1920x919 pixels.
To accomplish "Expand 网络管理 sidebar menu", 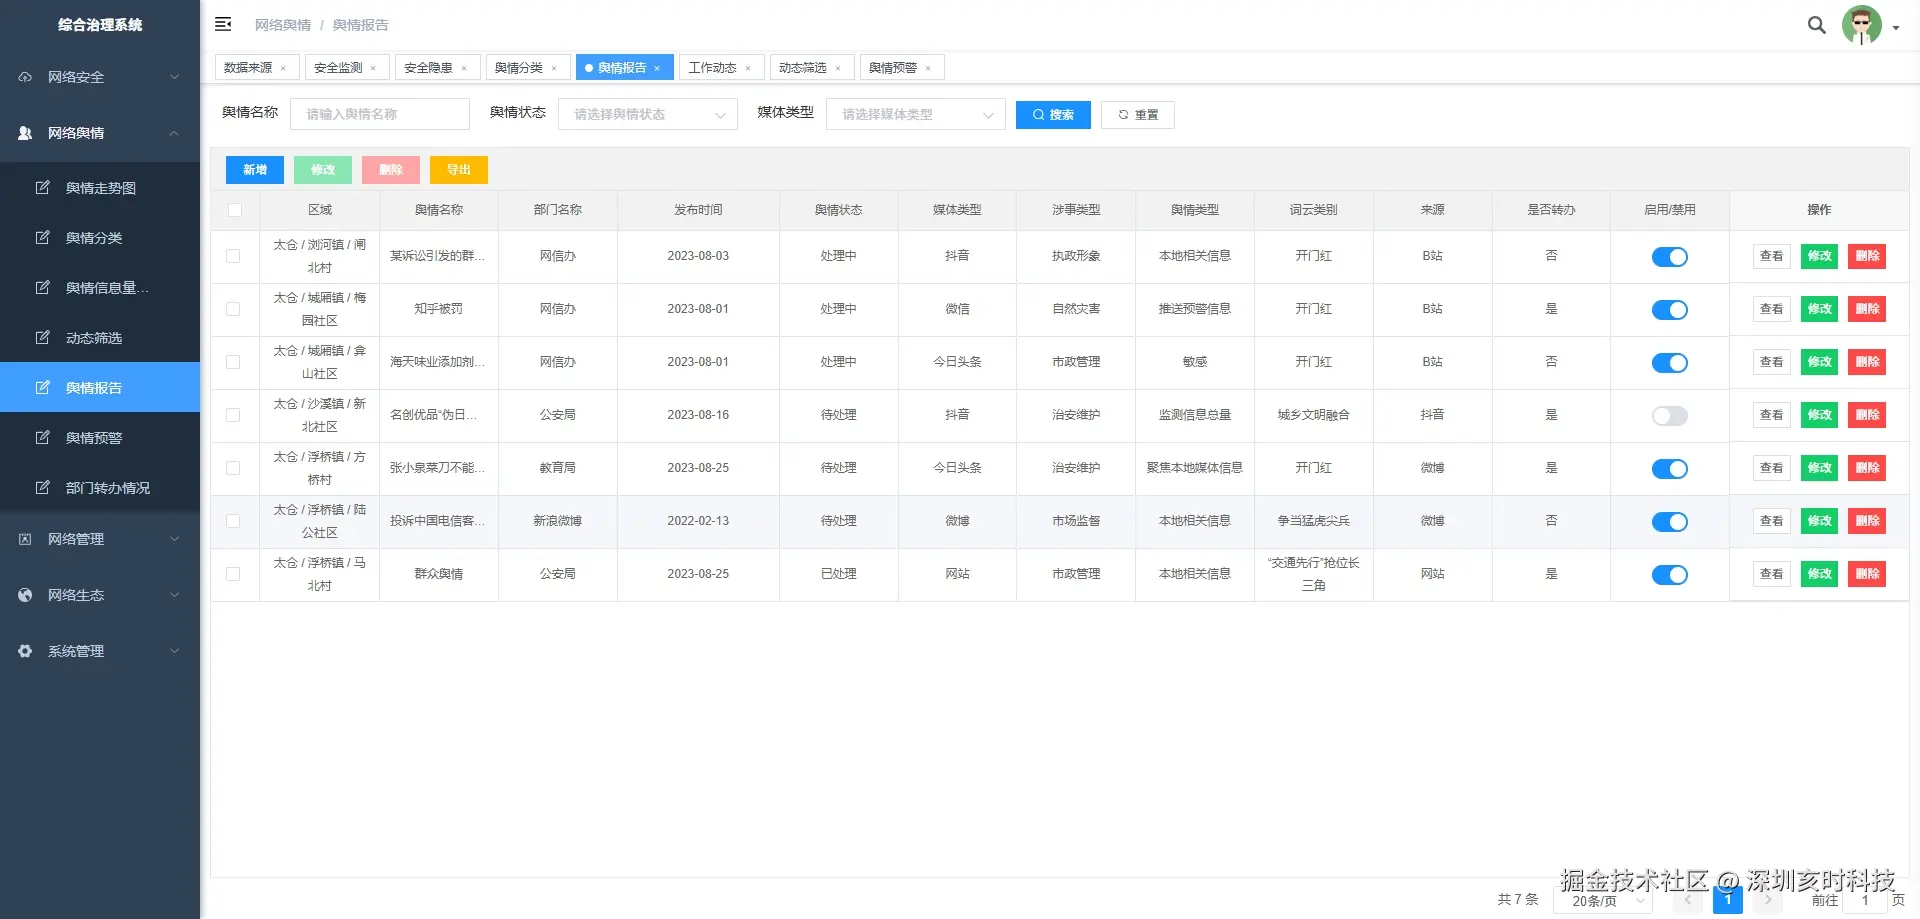I will tap(174, 539).
